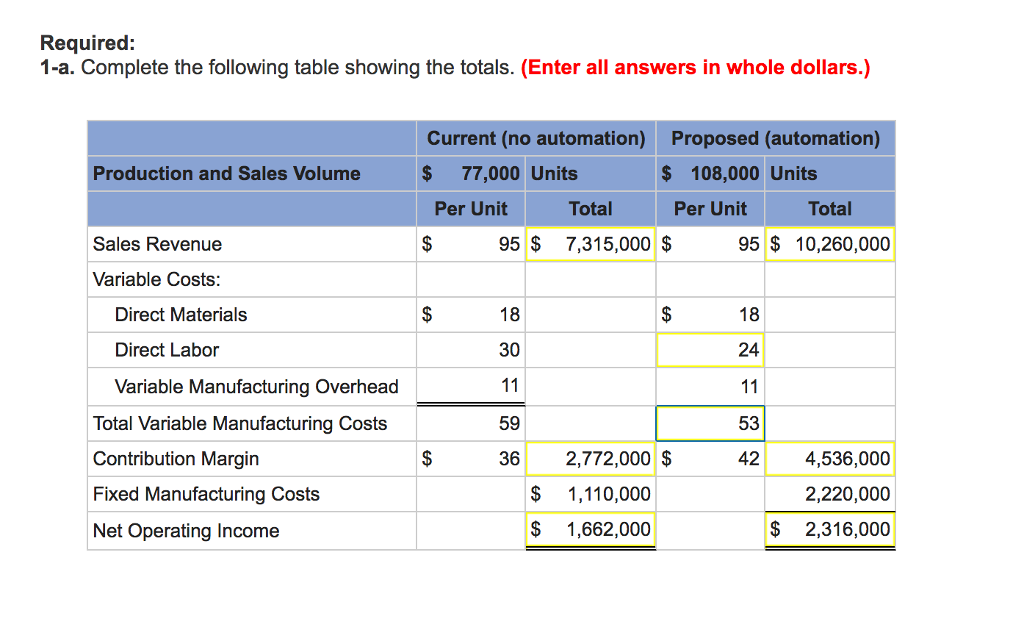Select the Total Variable Manufacturing Costs cell showing 53
This screenshot has height=641, width=1024.
click(710, 422)
